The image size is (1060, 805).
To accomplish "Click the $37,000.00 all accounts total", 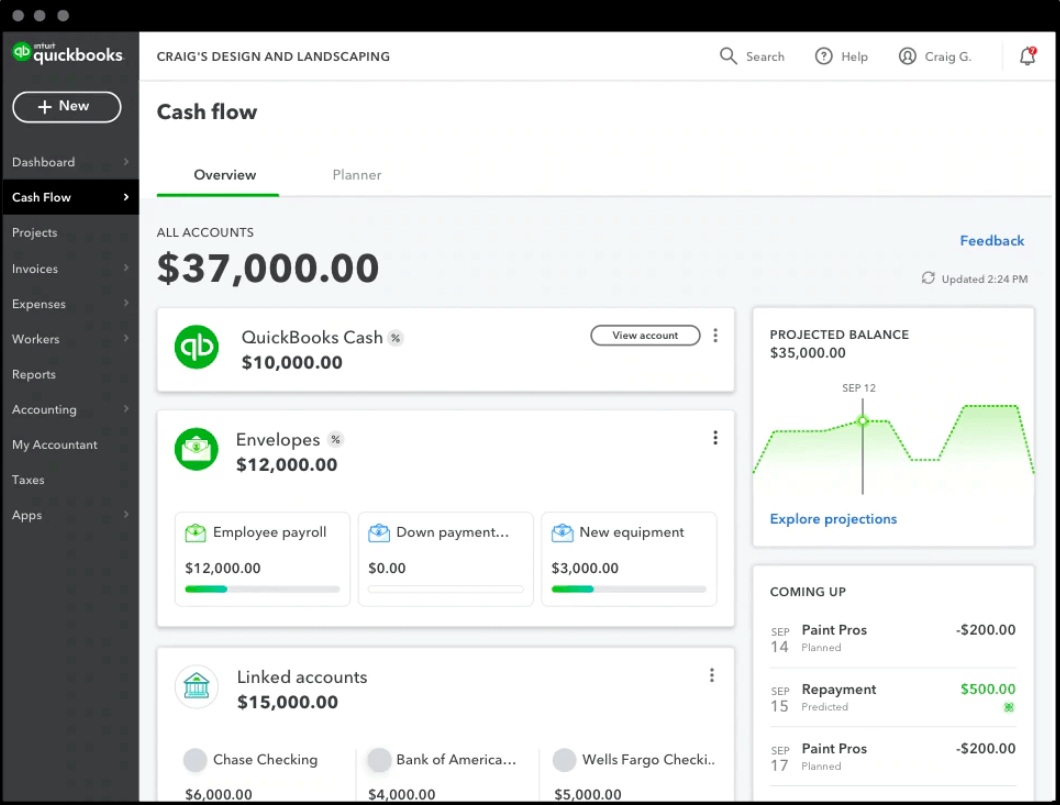I will 268,269.
